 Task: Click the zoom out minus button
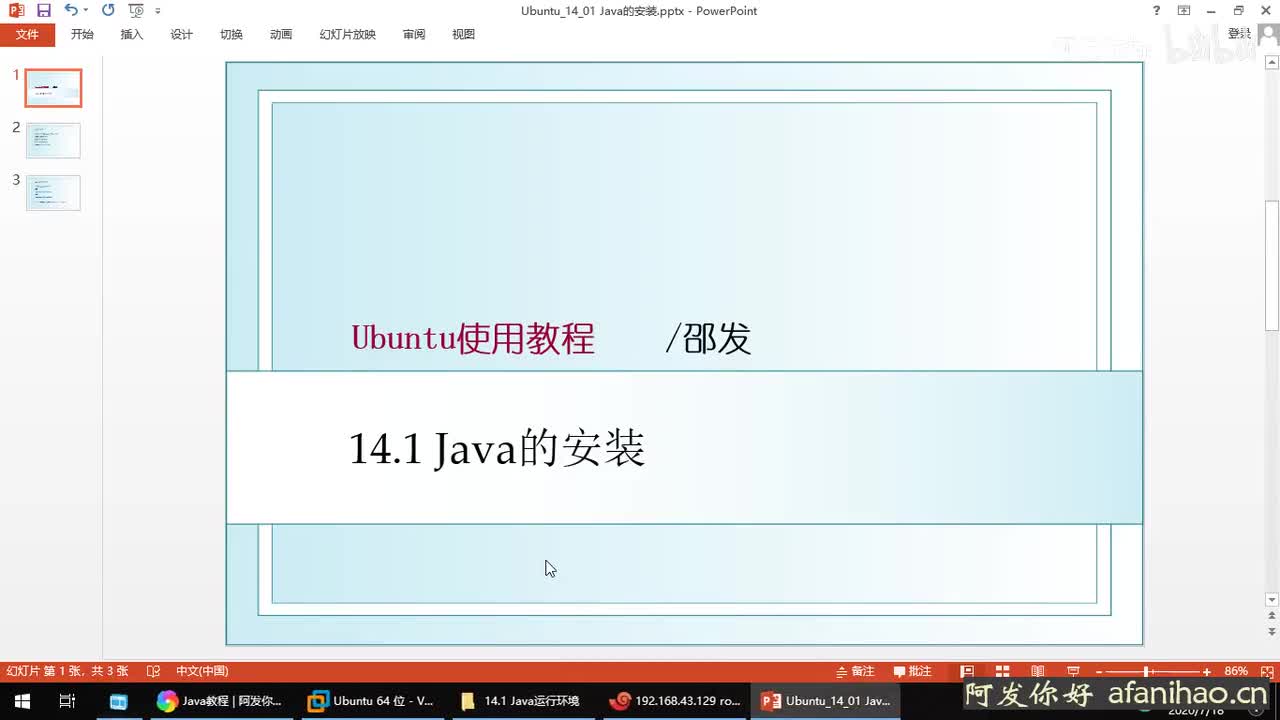click(1099, 671)
